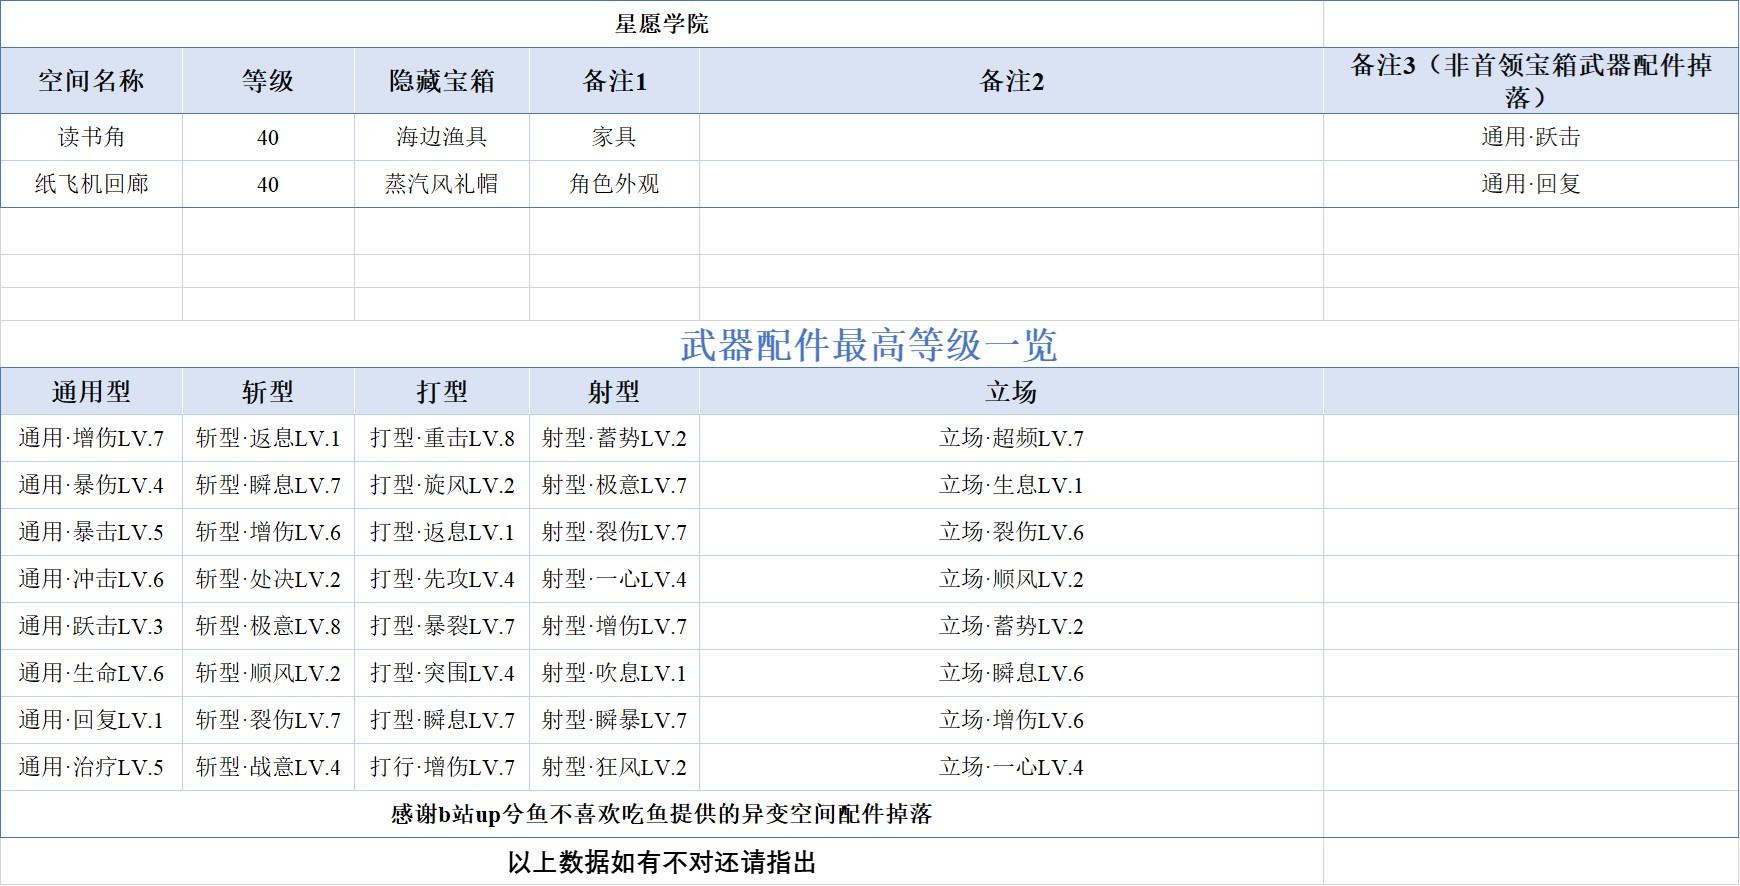Image resolution: width=1740 pixels, height=886 pixels.
Task: Click the 备注2 header cell
Action: point(1011,81)
